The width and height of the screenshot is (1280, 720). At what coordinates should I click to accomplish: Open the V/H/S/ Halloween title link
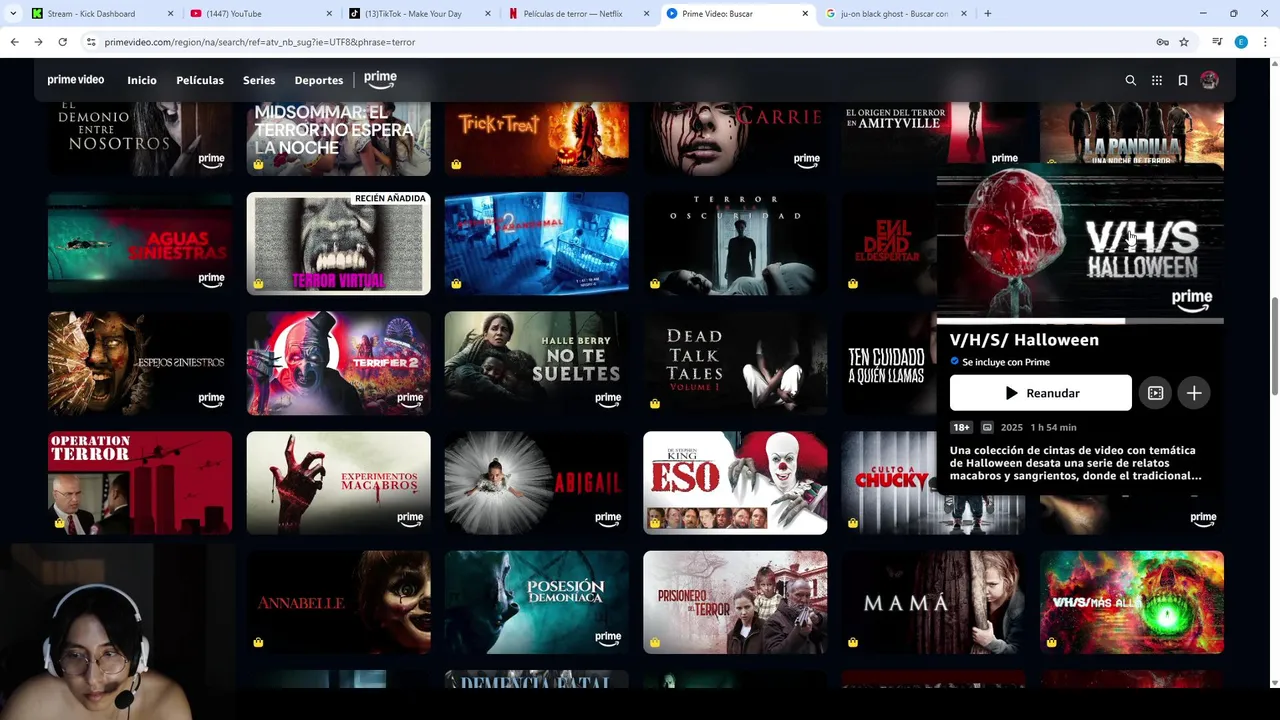pyautogui.click(x=1024, y=340)
